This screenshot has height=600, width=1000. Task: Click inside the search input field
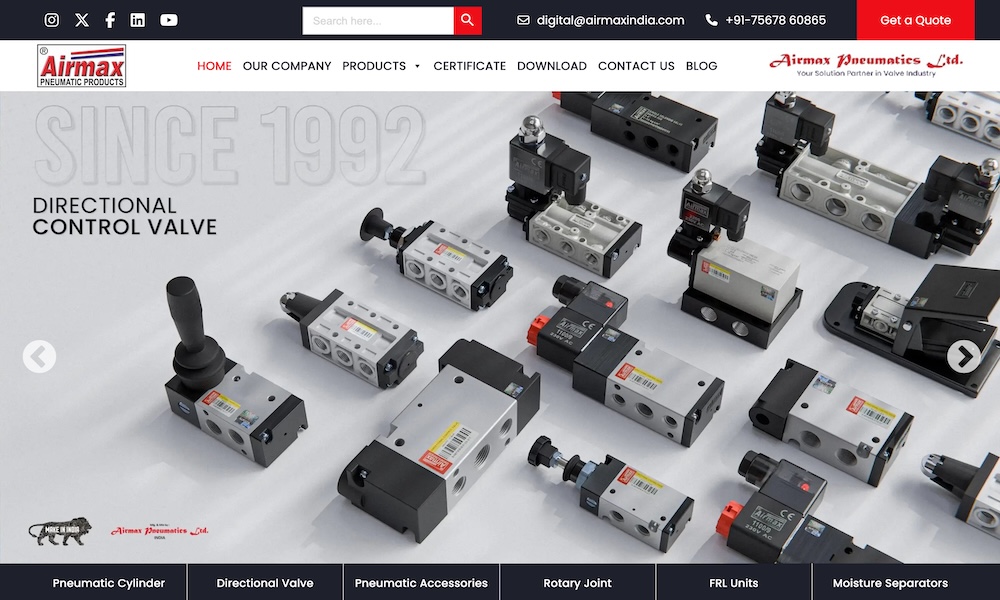click(380, 19)
